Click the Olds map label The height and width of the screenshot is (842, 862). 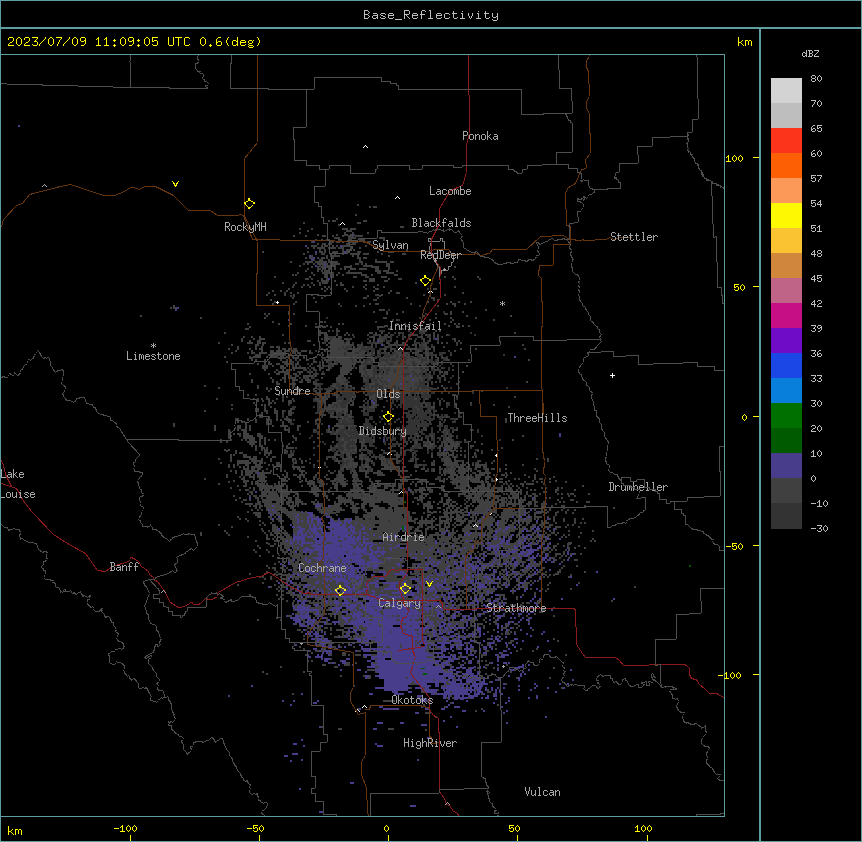coord(388,394)
